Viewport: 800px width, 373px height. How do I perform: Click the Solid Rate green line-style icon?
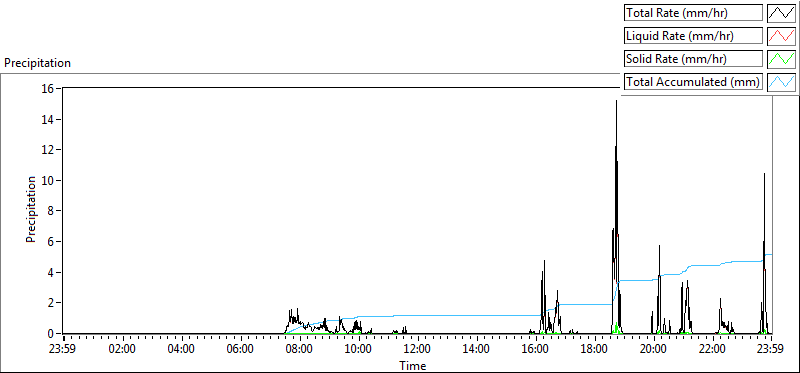781,58
